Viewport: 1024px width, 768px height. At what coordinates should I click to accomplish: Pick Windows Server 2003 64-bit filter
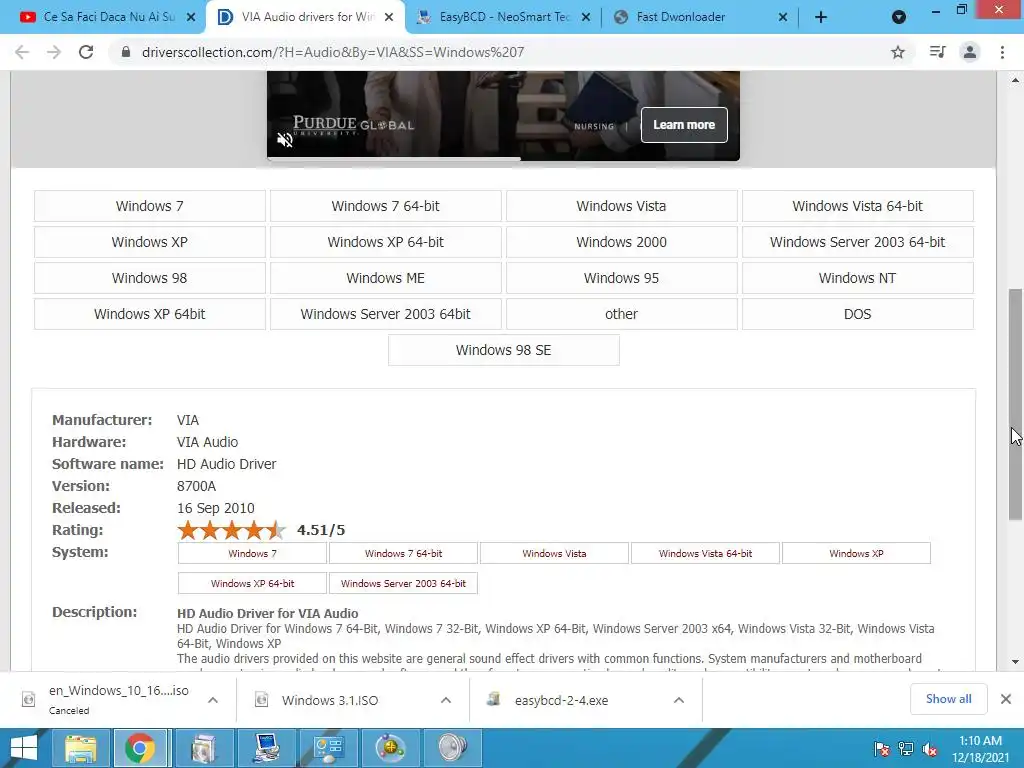[857, 242]
